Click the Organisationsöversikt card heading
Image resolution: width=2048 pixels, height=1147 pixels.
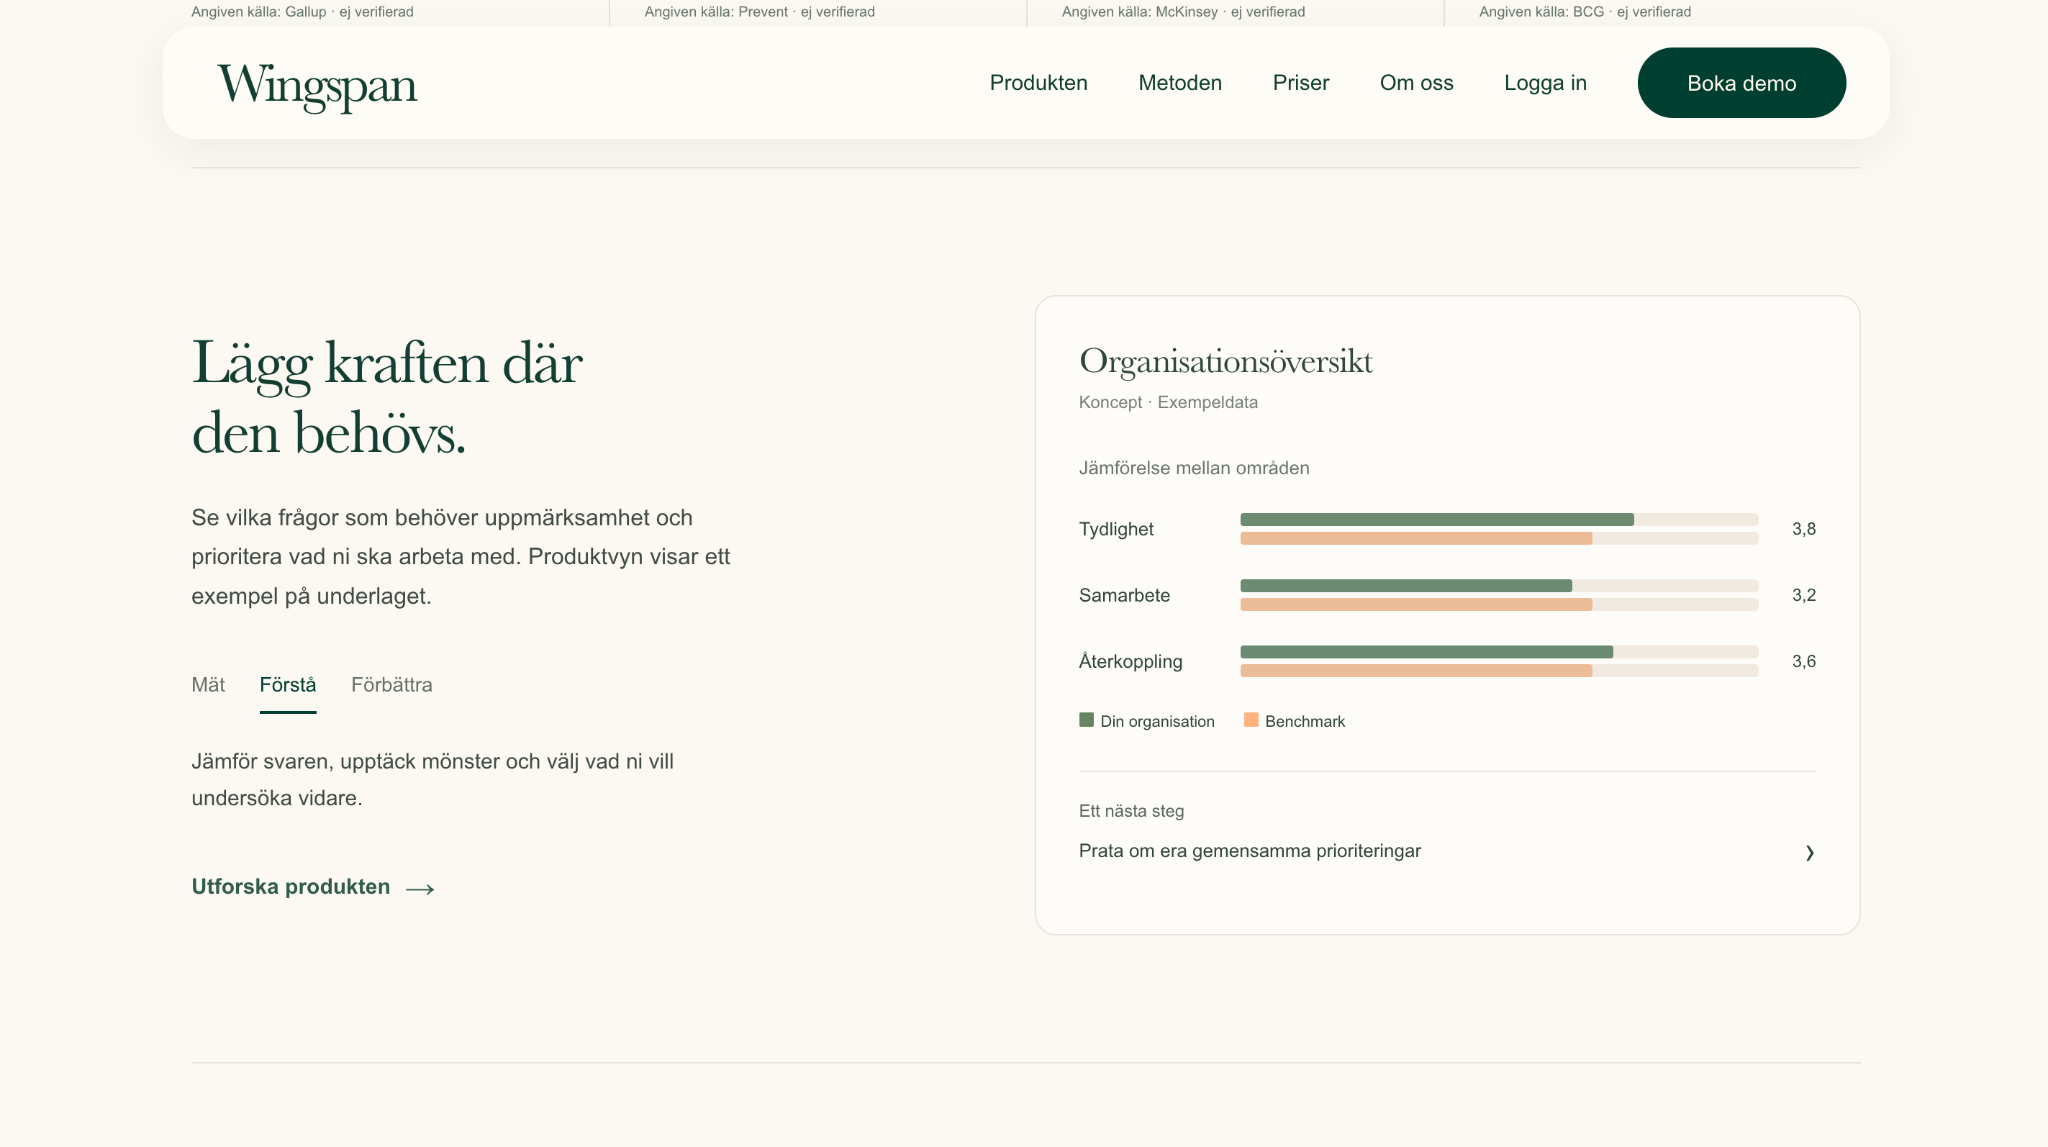(x=1226, y=362)
